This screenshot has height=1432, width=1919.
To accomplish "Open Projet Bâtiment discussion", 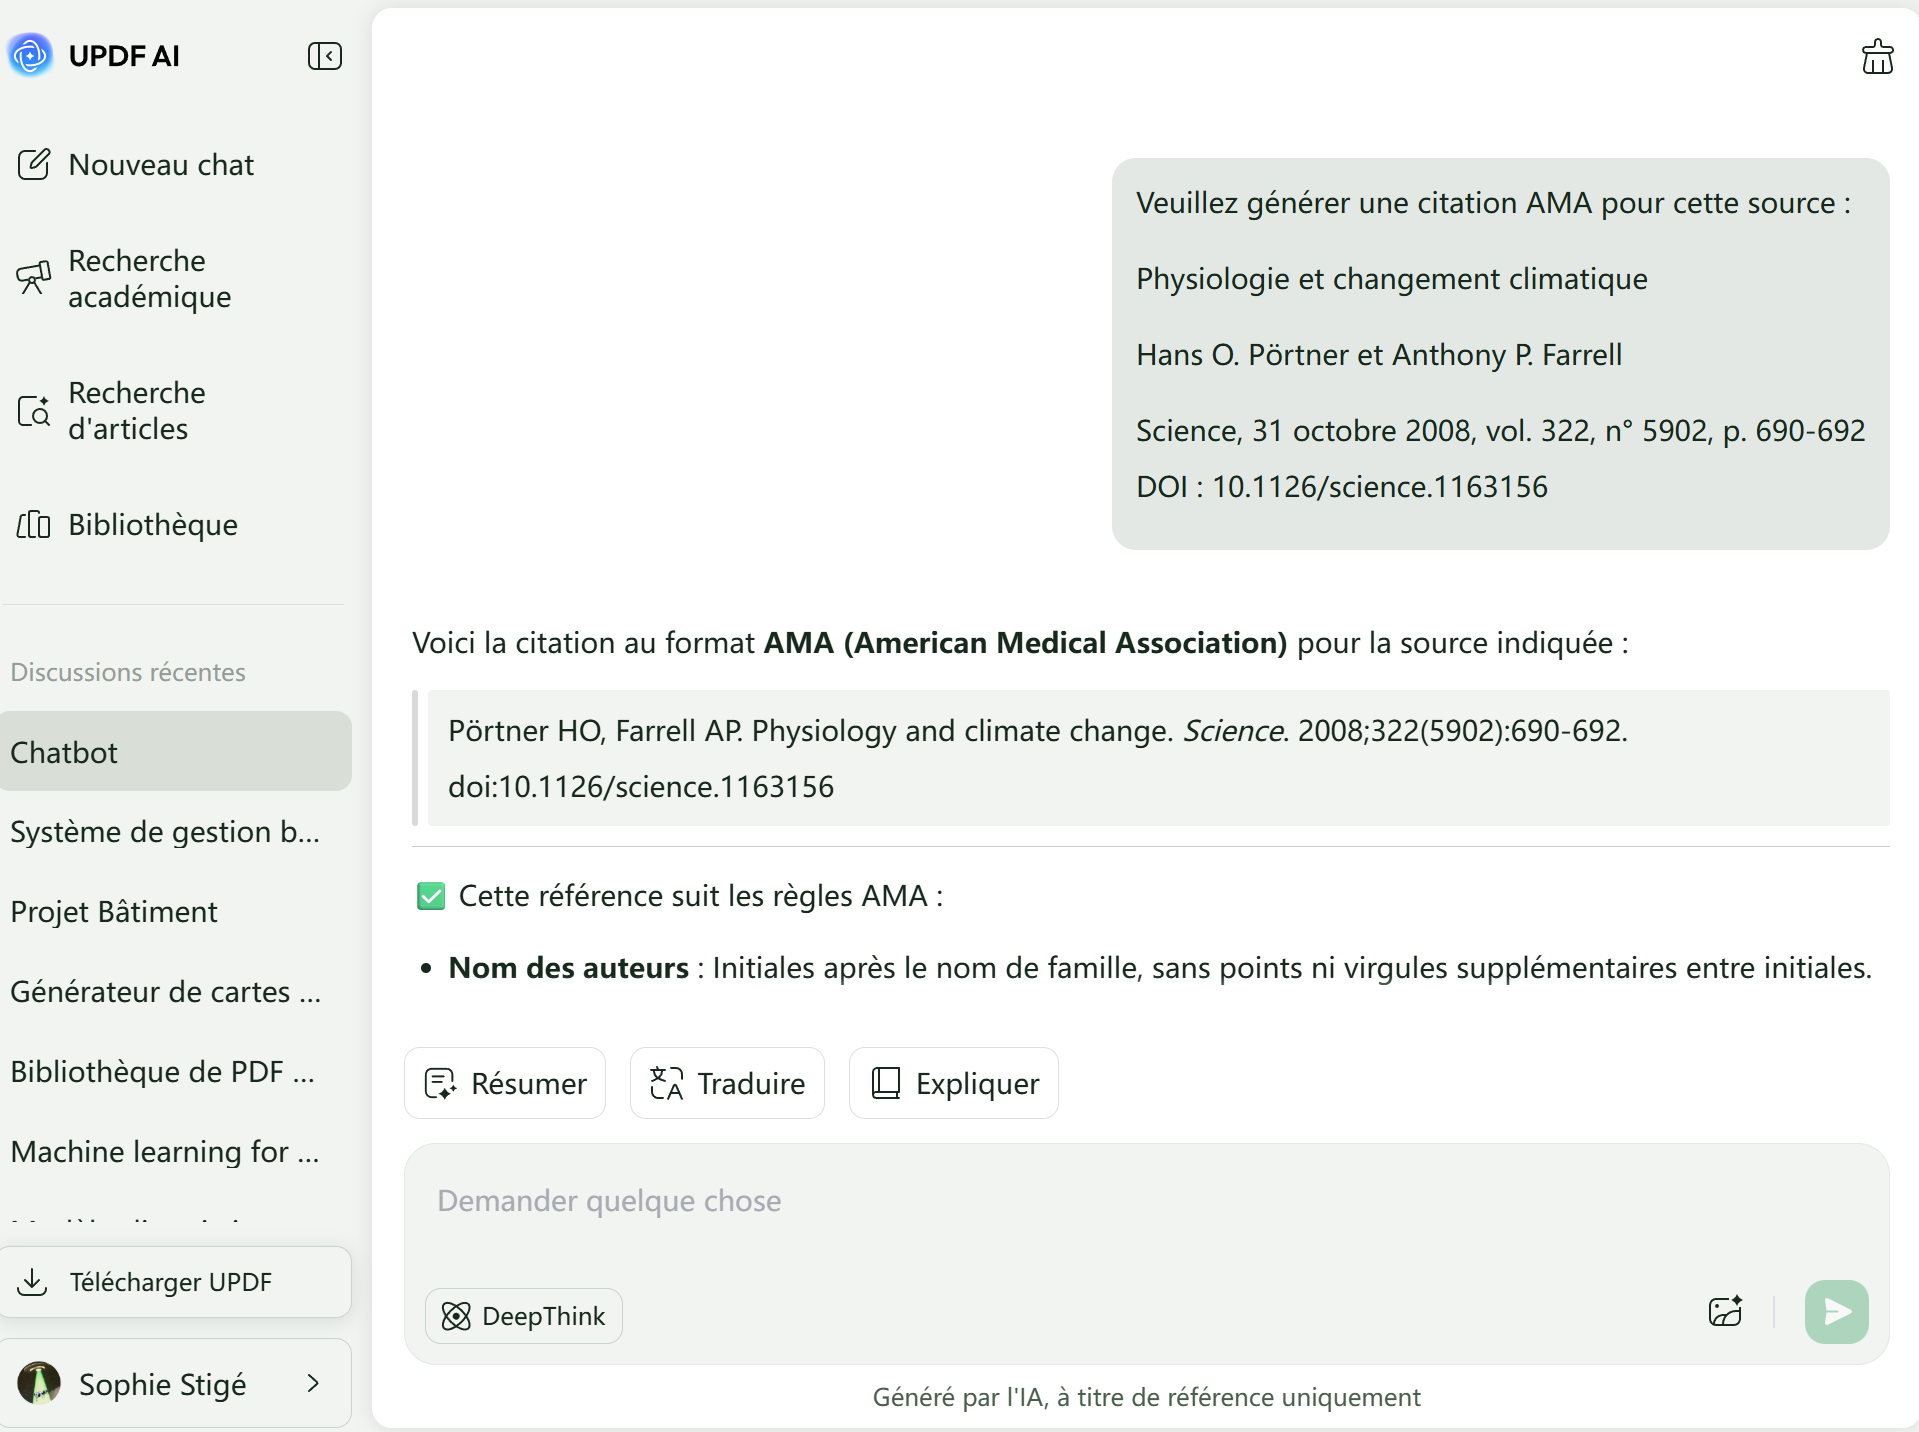I will [114, 912].
